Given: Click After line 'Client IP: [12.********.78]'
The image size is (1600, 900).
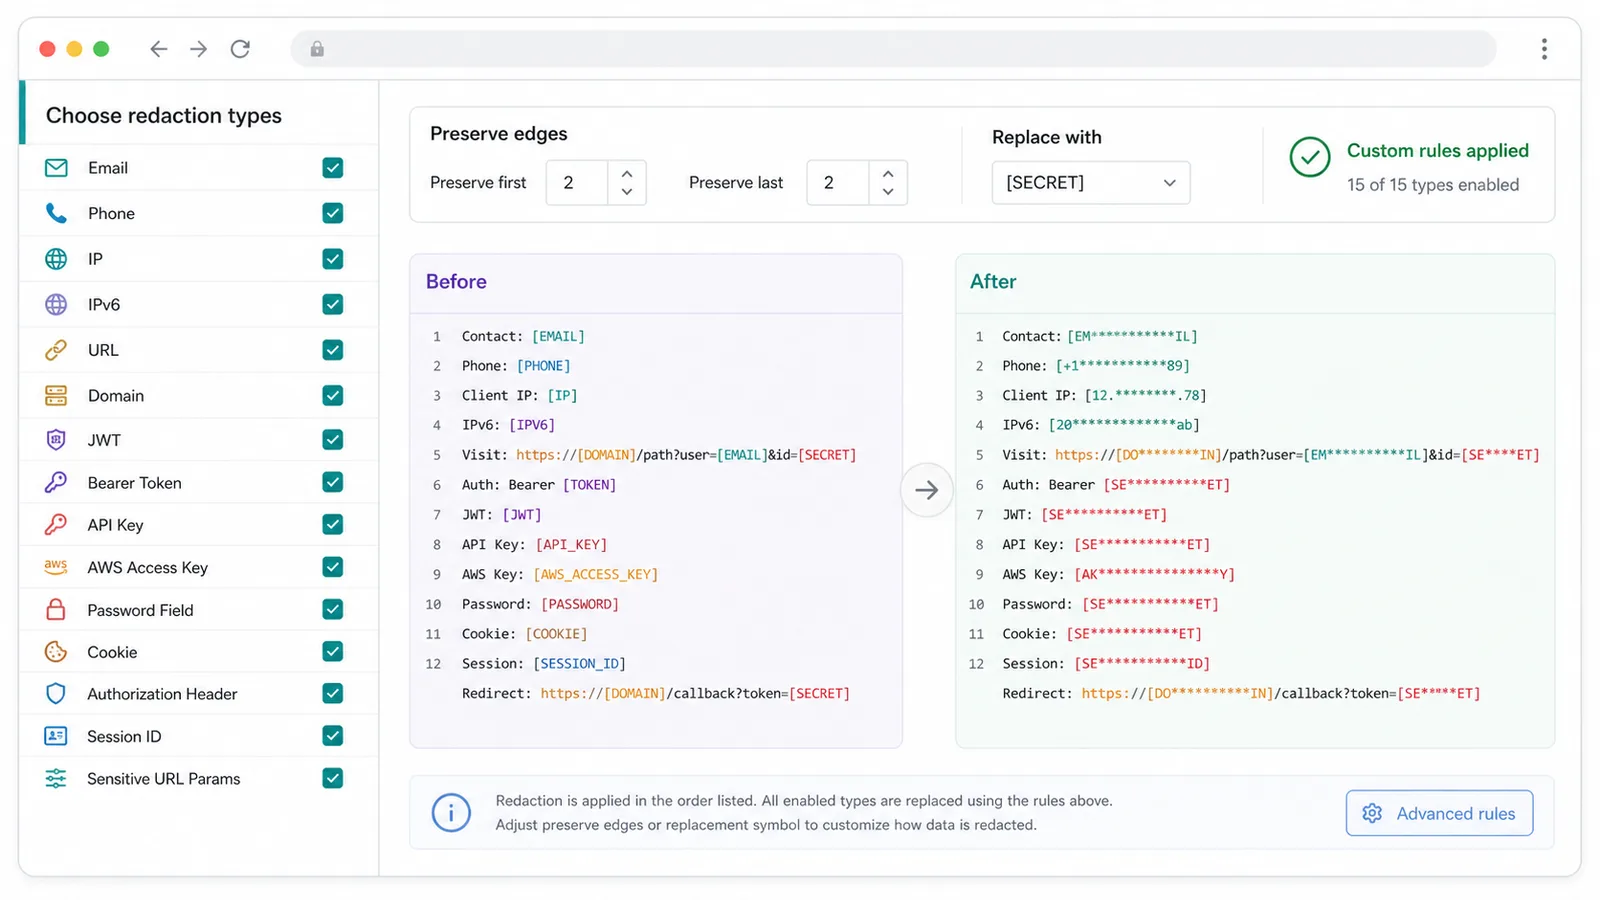Looking at the screenshot, I should [x=1104, y=396].
